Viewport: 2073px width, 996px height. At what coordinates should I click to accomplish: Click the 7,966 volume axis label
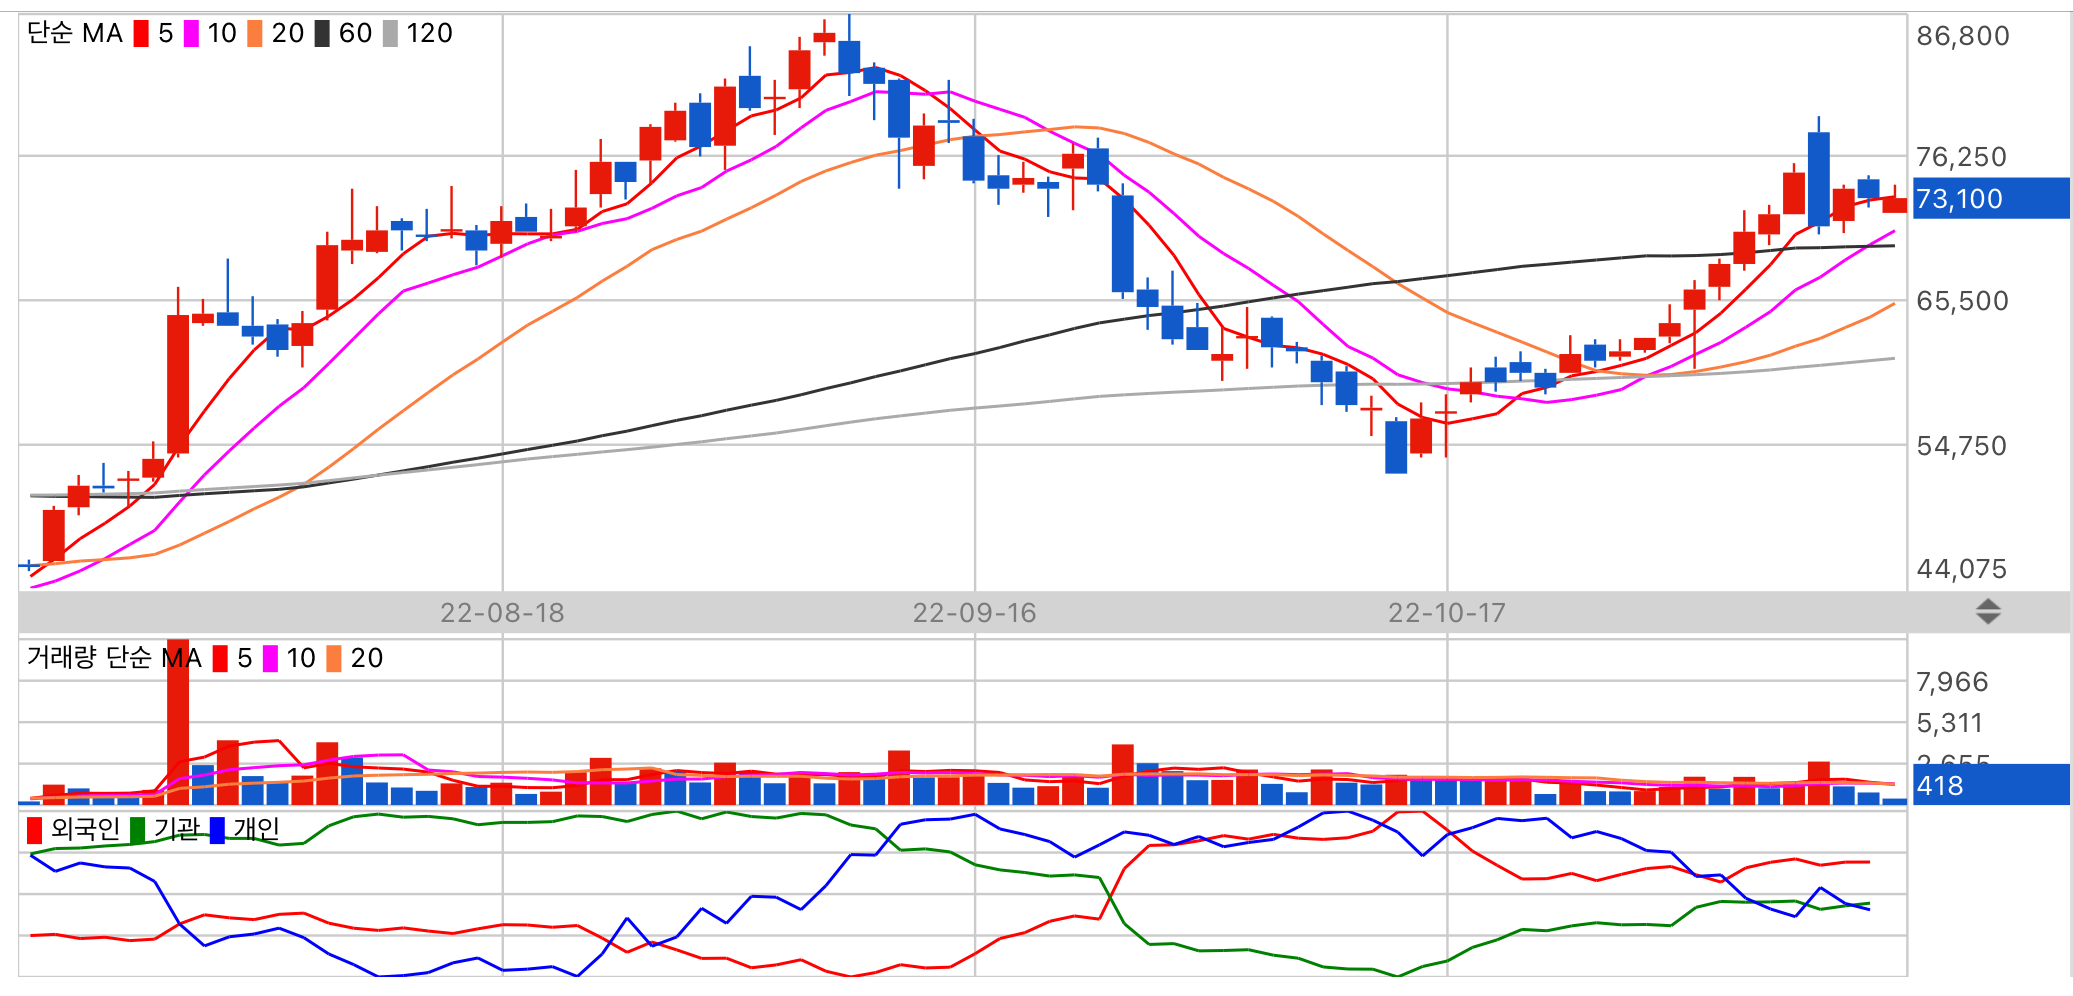point(1952,682)
